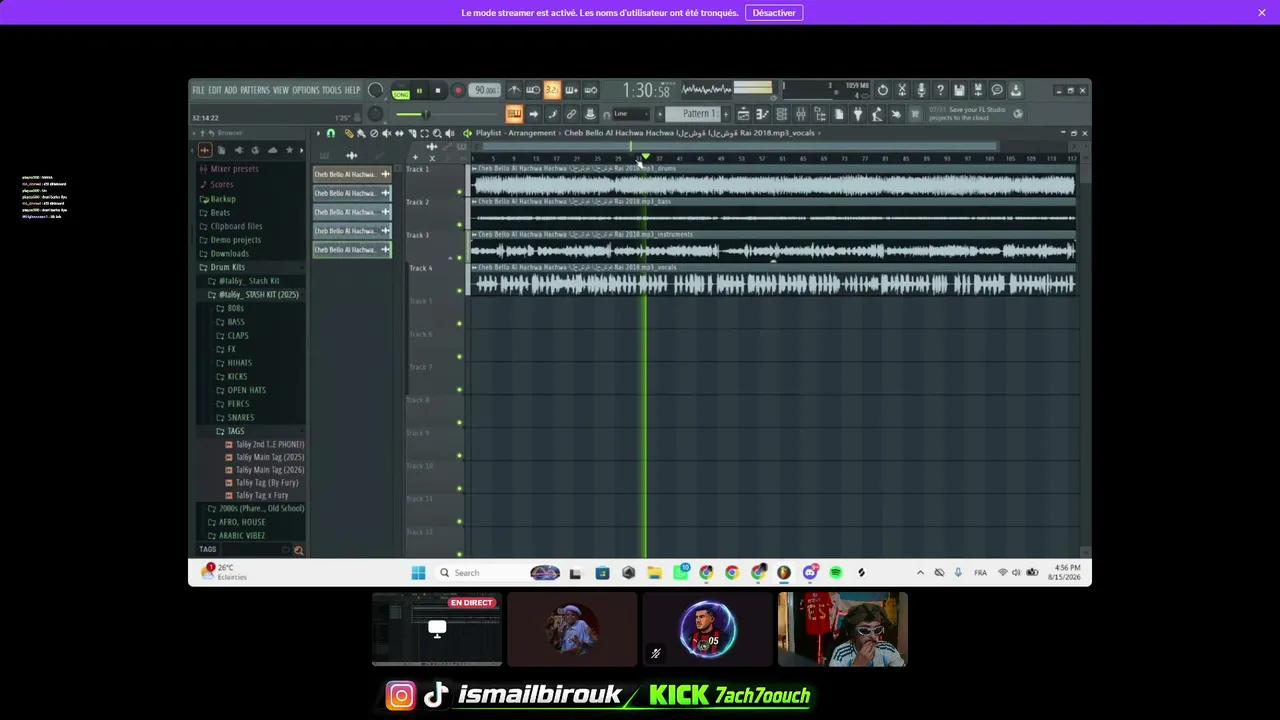
Task: Save the project with the floppy icon
Action: (x=959, y=91)
